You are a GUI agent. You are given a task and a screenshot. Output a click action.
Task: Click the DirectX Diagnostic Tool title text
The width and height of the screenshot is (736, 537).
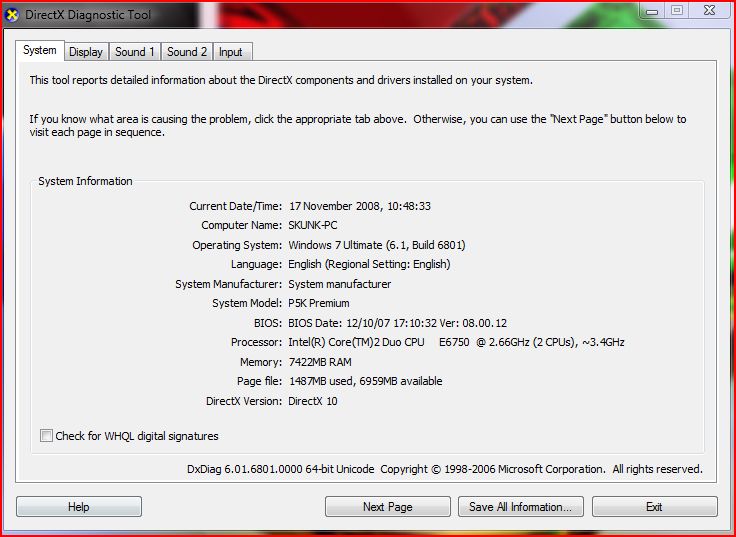point(88,15)
